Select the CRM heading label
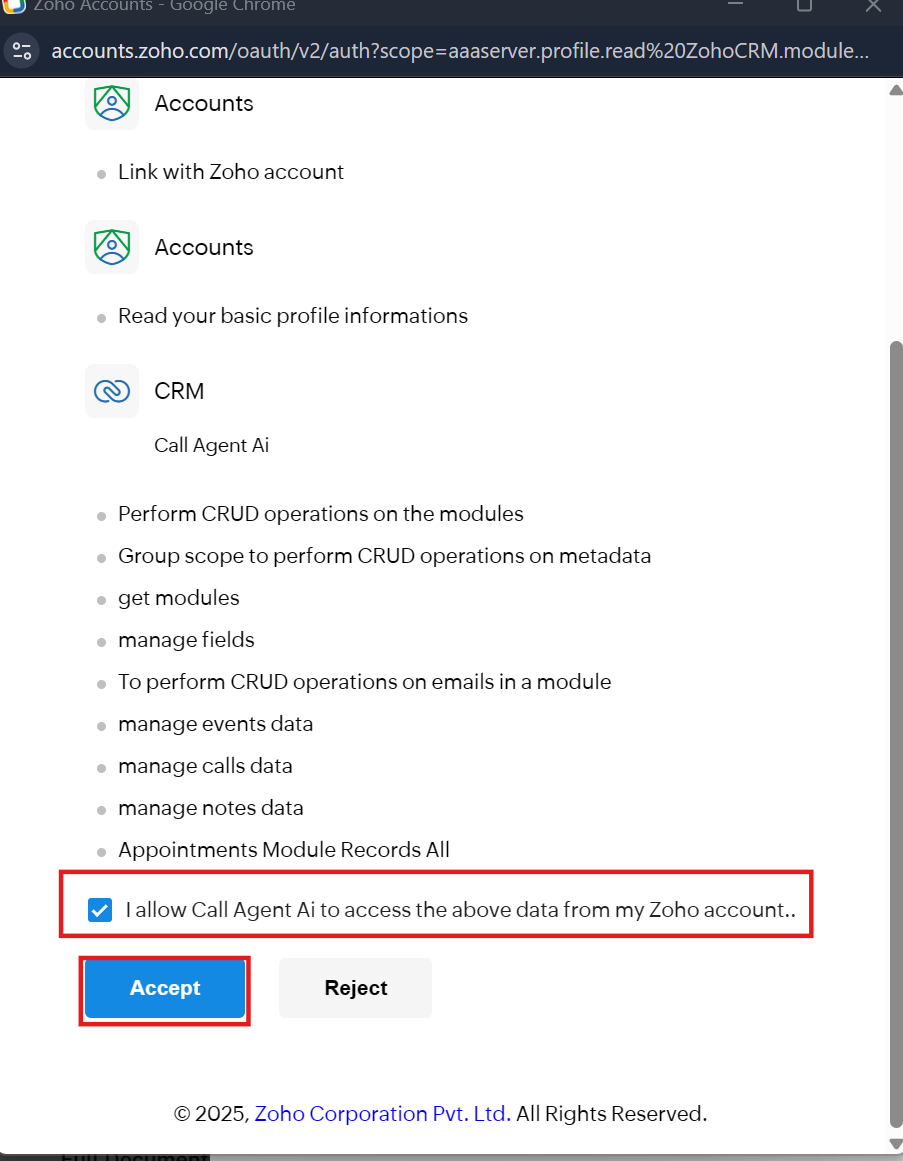The width and height of the screenshot is (903, 1161). pyautogui.click(x=179, y=391)
